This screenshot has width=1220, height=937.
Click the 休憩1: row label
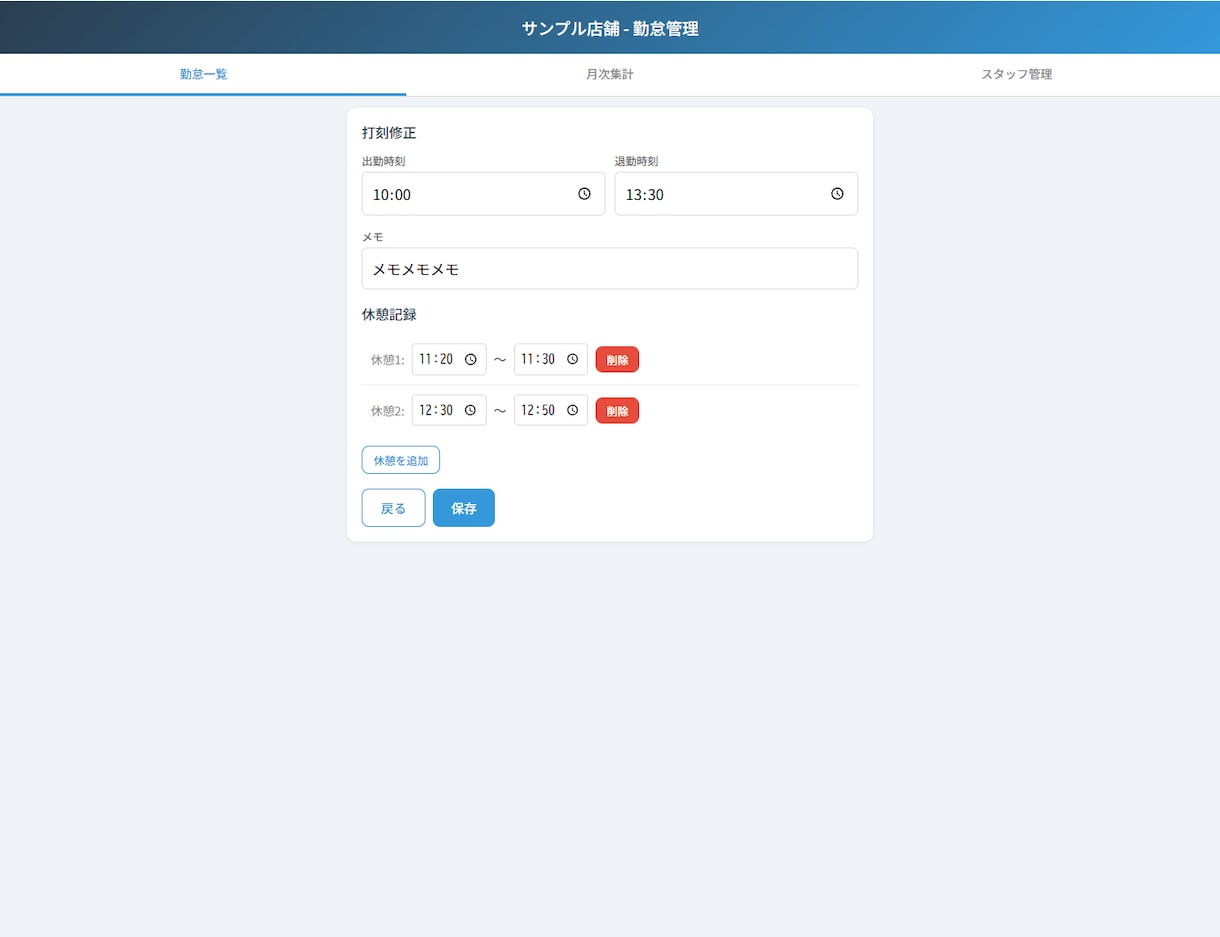click(x=388, y=360)
